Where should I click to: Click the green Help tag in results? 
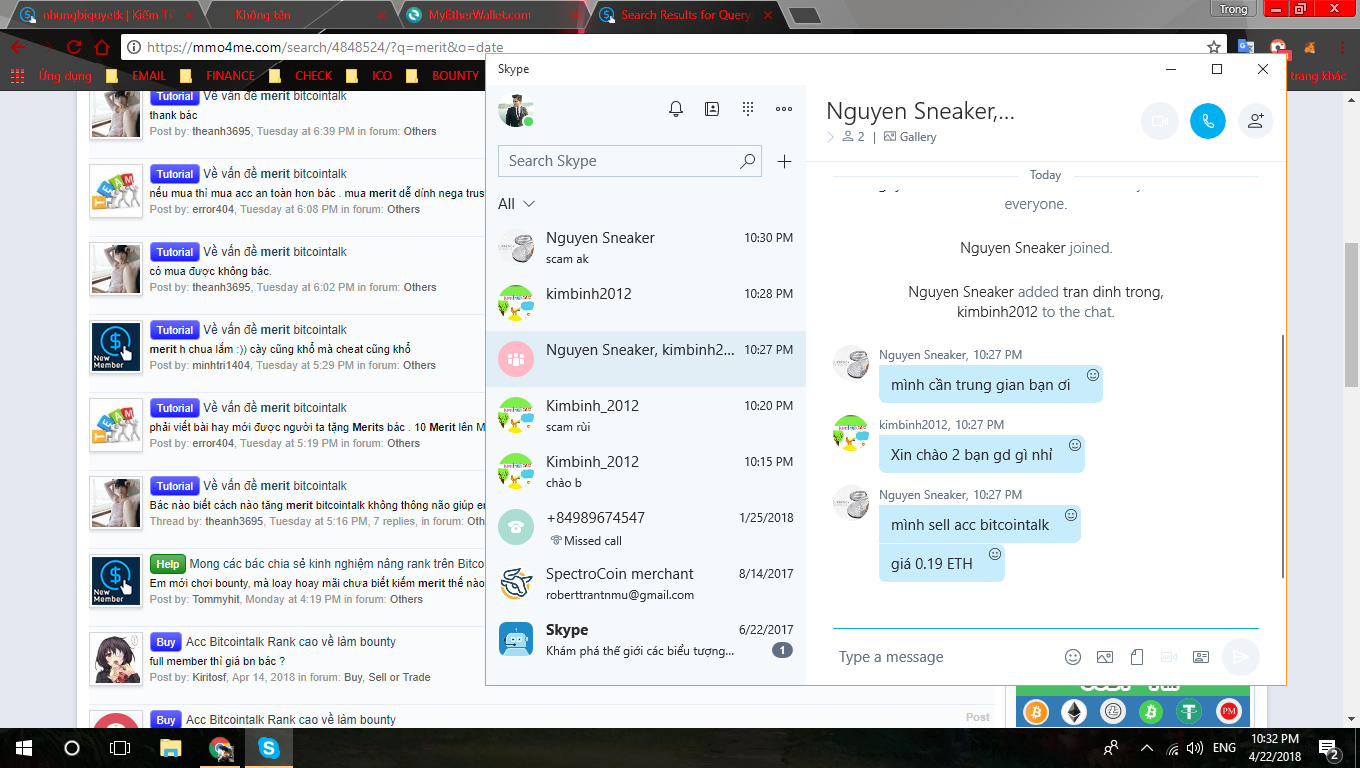[168, 564]
